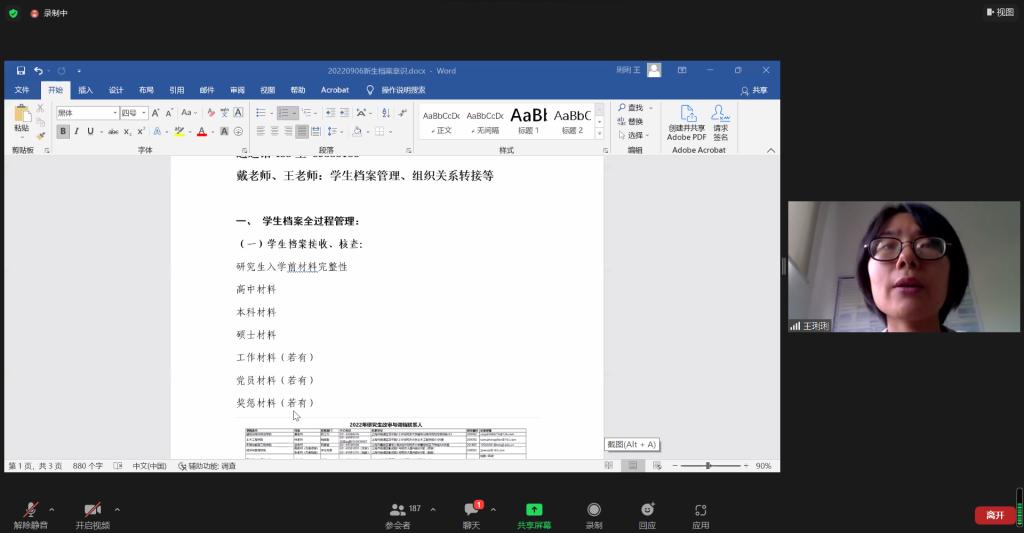Switch to the Insert (插入) ribbon tab
Image resolution: width=1024 pixels, height=533 pixels.
[x=86, y=90]
